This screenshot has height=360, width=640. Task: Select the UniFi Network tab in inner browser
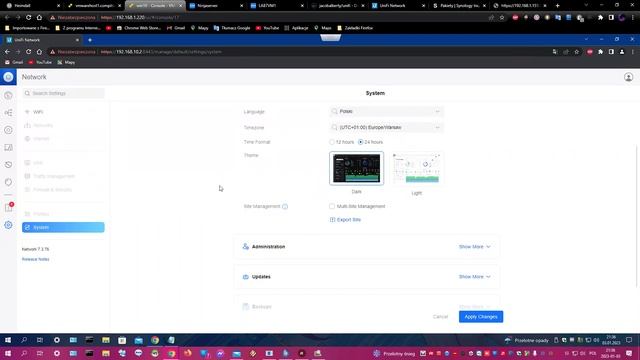point(42,40)
